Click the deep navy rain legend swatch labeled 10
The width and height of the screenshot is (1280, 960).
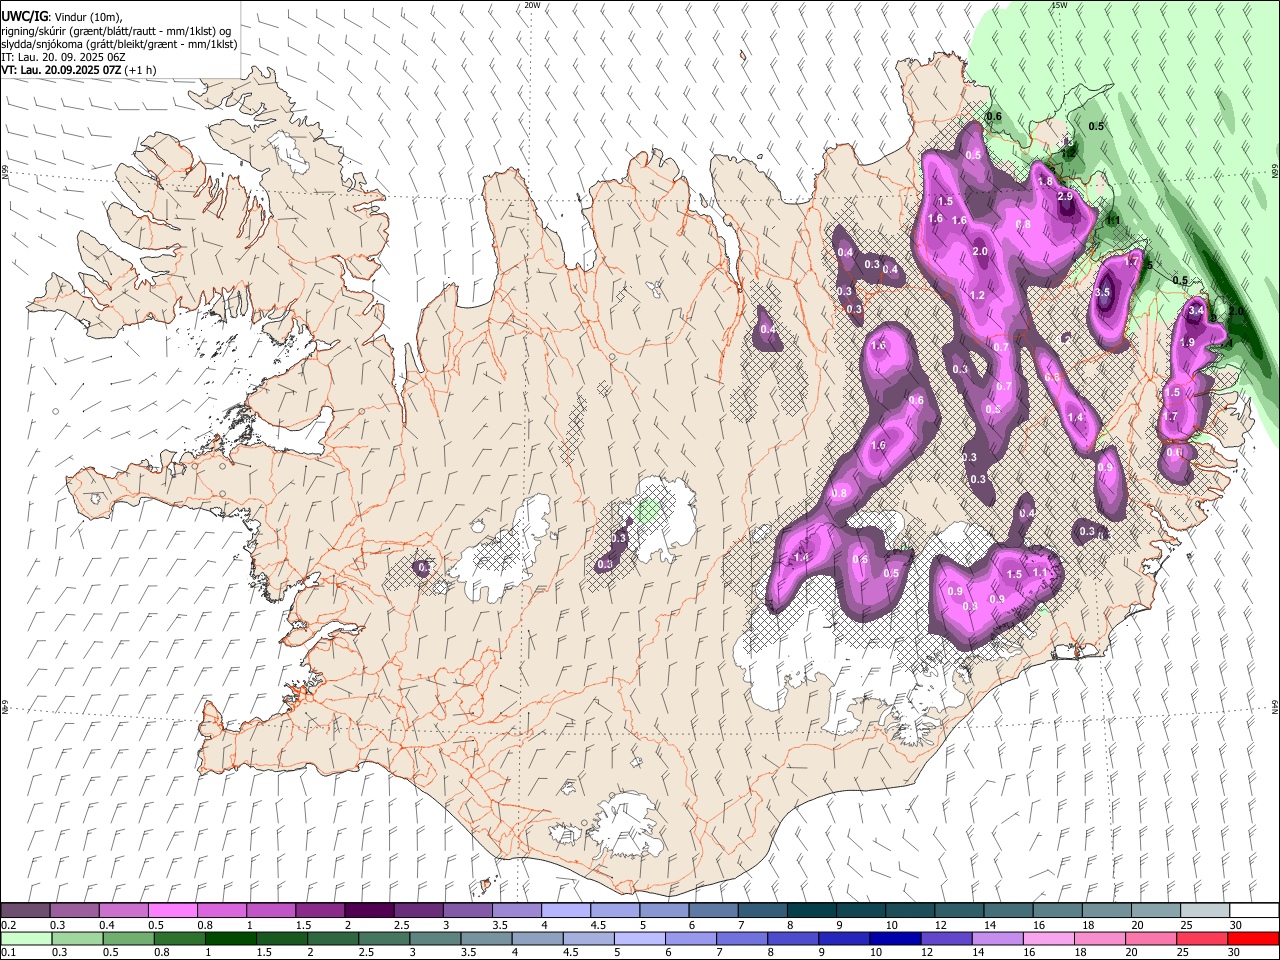coord(894,938)
